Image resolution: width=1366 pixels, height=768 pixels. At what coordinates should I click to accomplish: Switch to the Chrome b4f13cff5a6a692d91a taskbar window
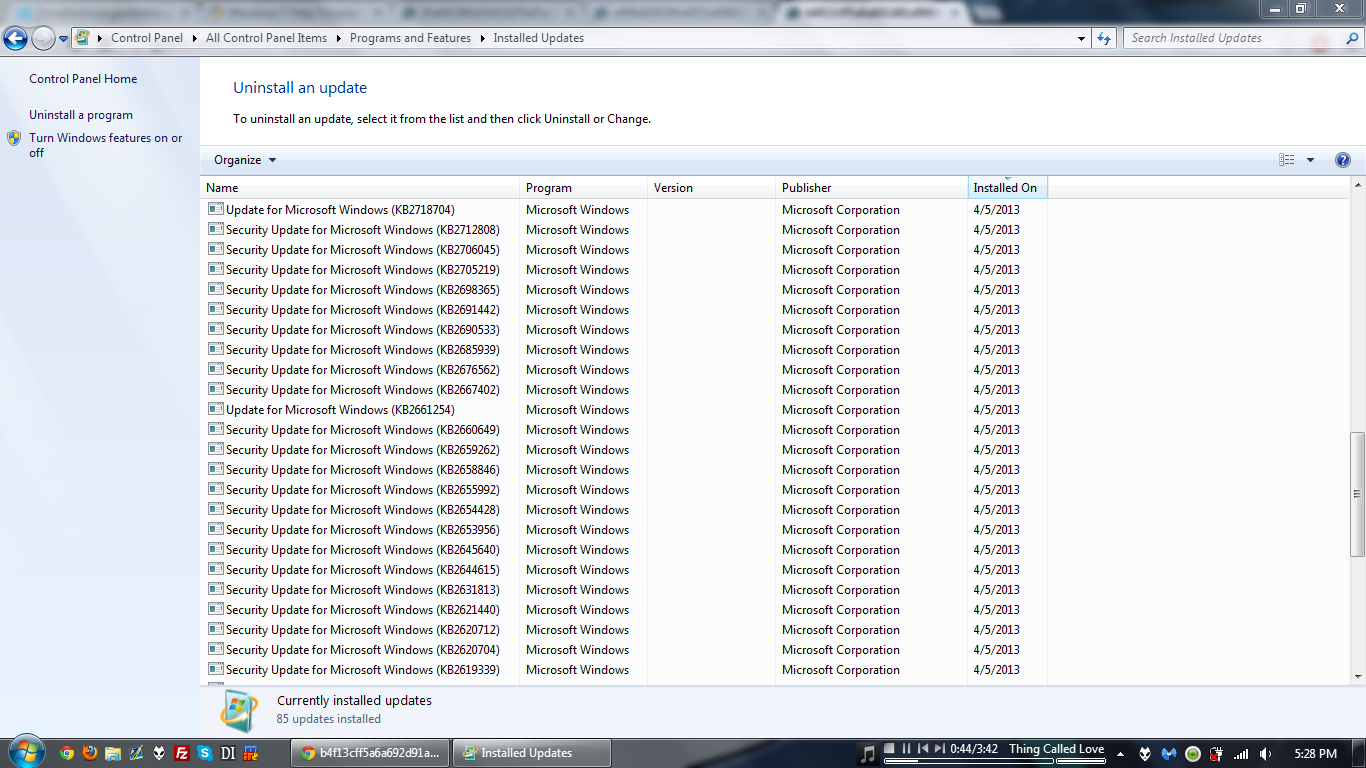pyautogui.click(x=370, y=753)
